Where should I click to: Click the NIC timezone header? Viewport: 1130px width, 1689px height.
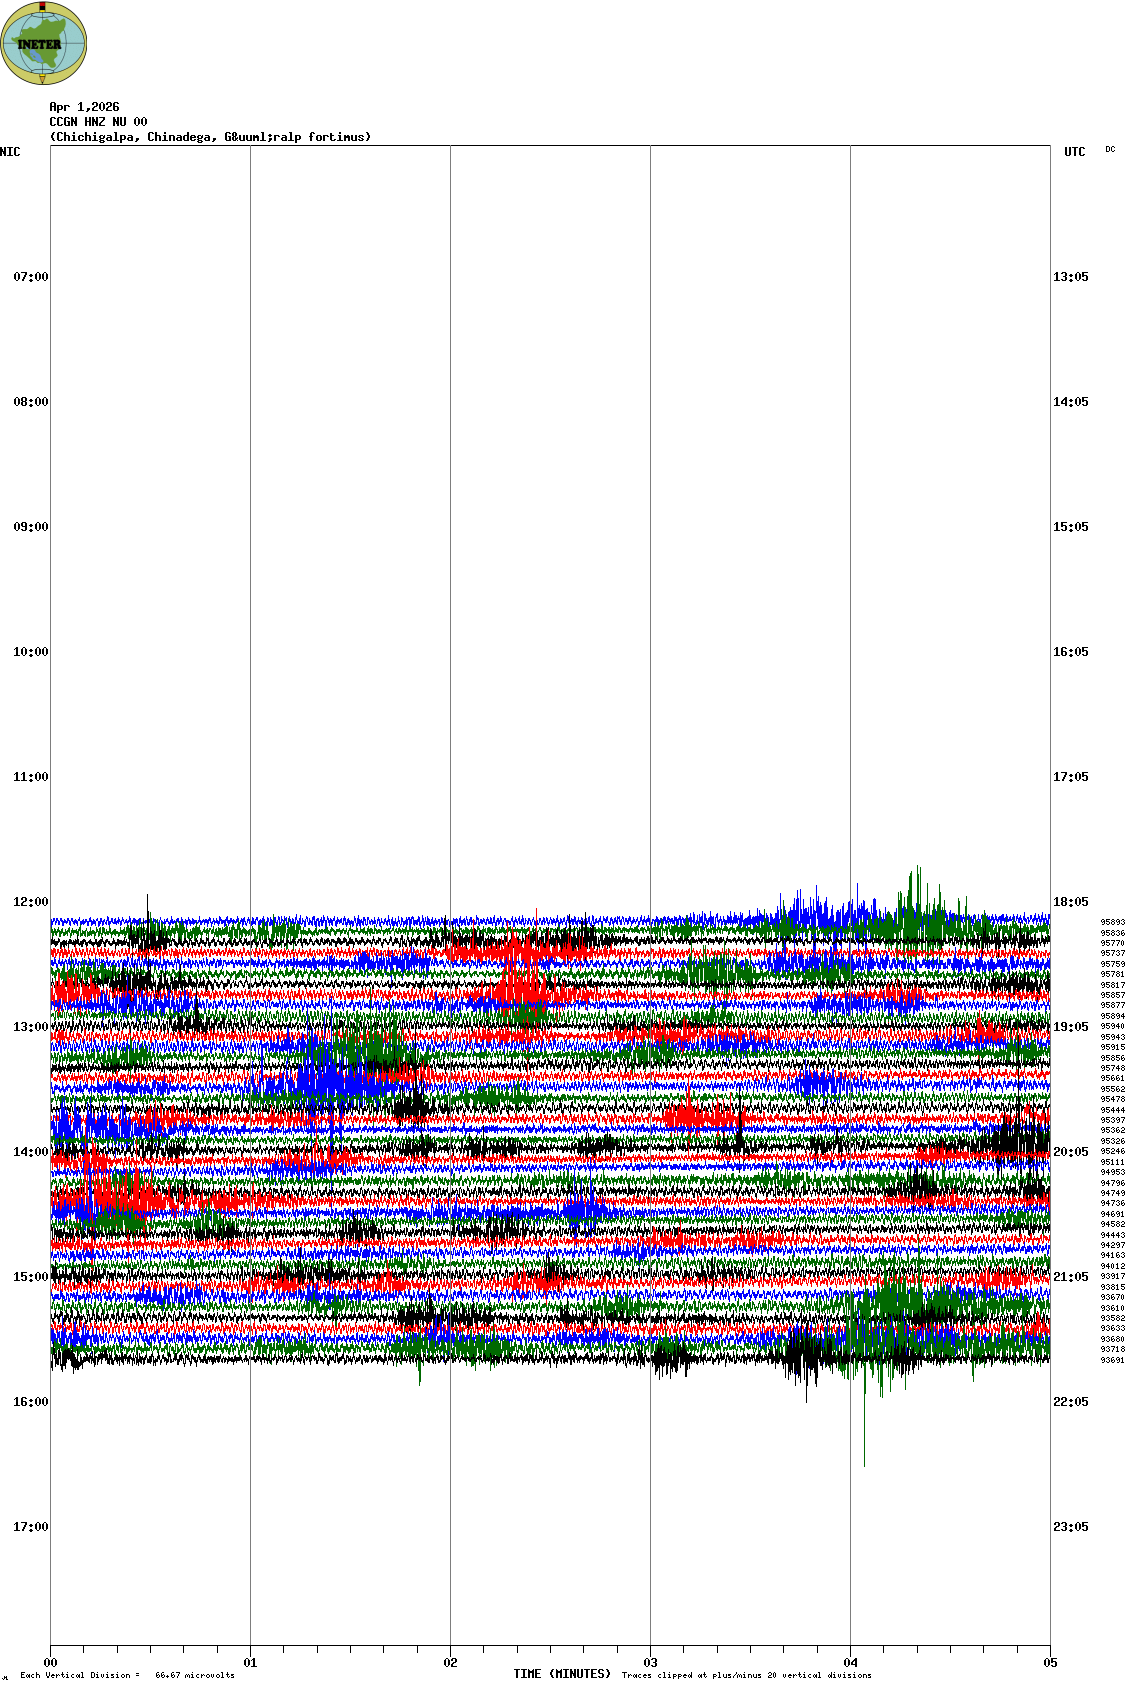click(x=10, y=152)
